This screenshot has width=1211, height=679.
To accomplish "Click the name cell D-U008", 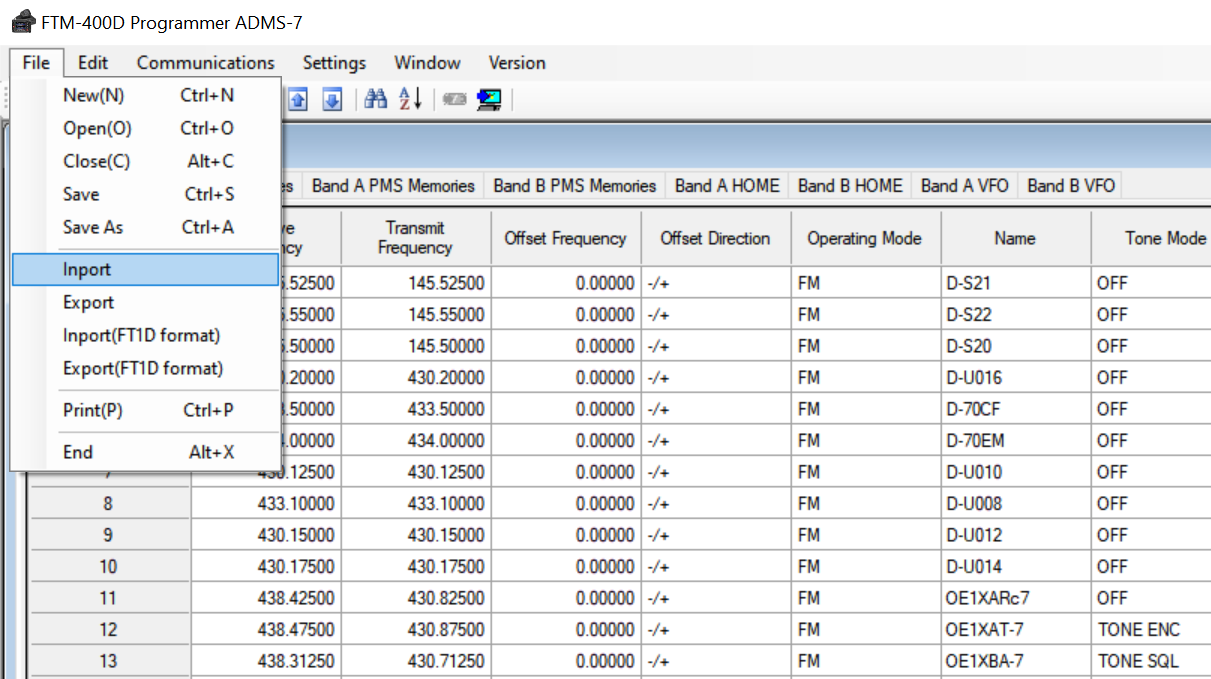I will (x=1015, y=503).
